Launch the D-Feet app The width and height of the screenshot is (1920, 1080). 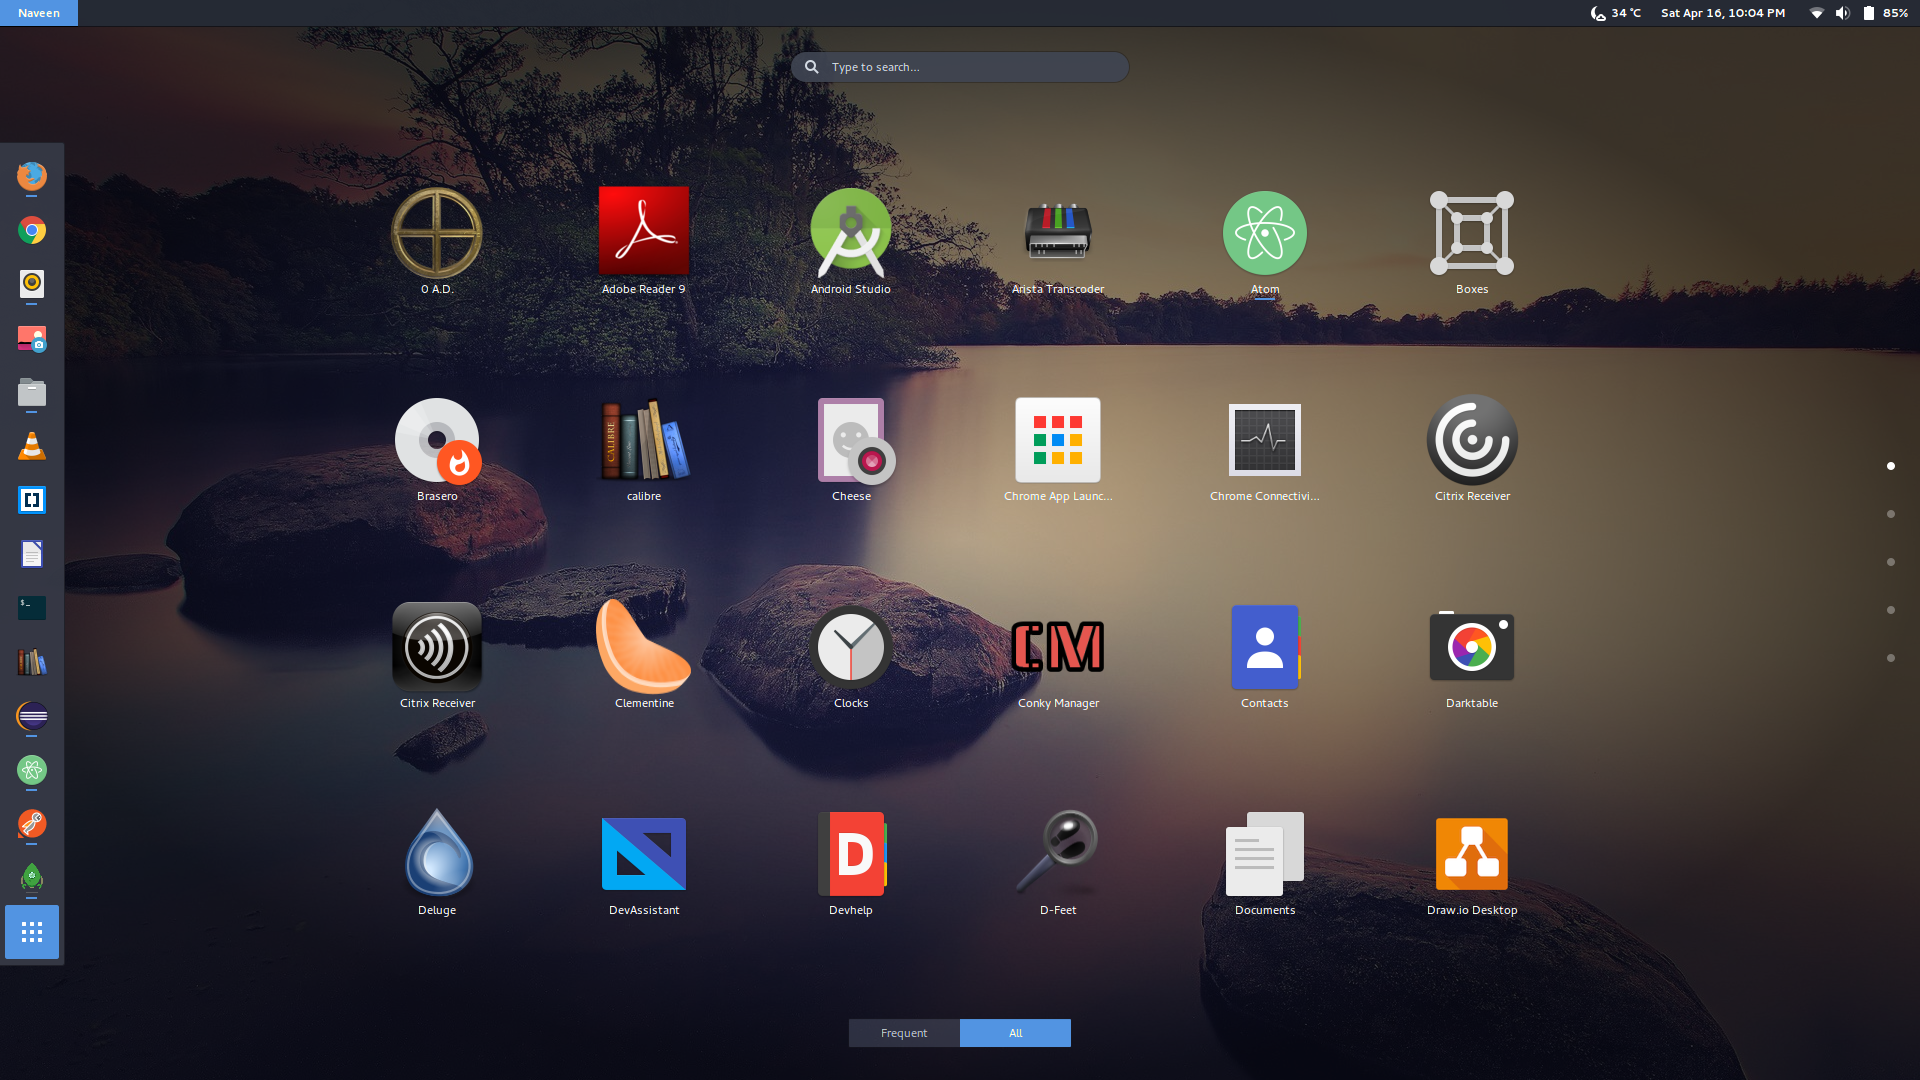coord(1058,851)
